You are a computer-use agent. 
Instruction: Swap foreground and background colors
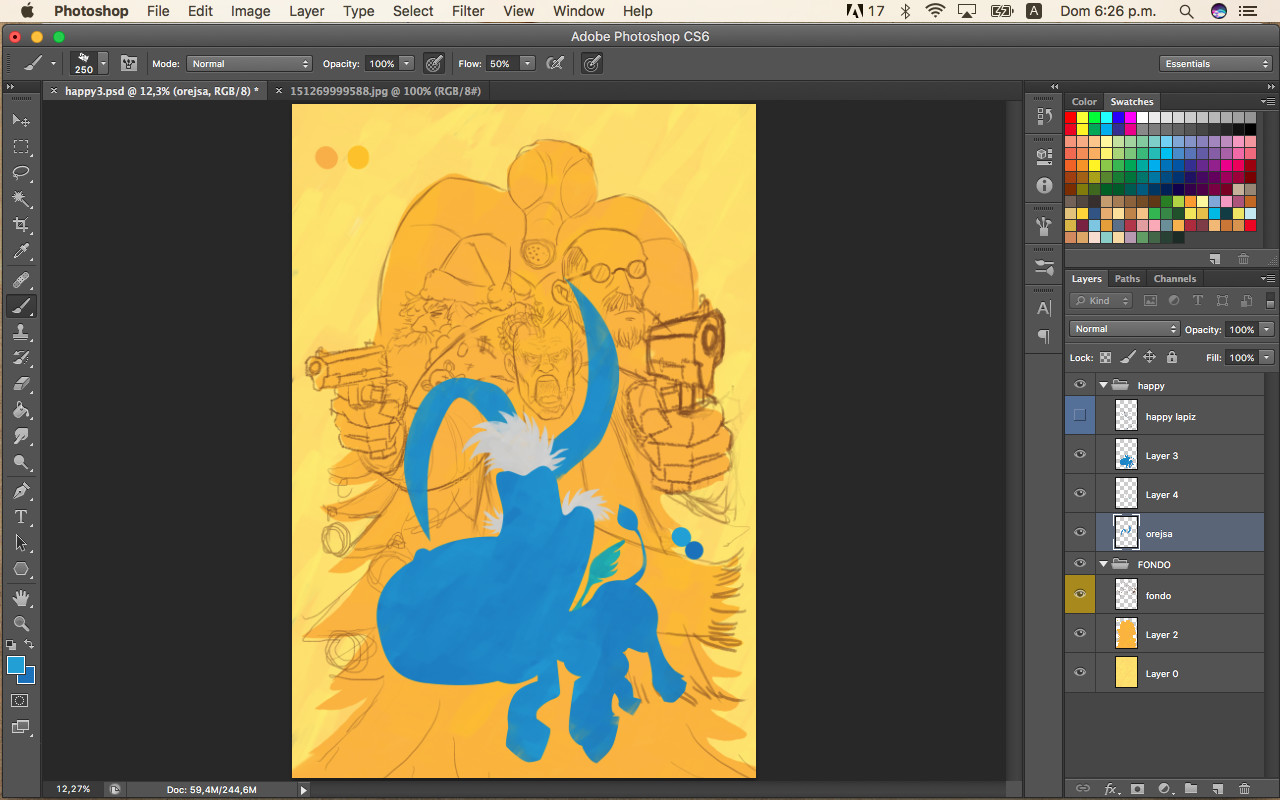(30, 645)
